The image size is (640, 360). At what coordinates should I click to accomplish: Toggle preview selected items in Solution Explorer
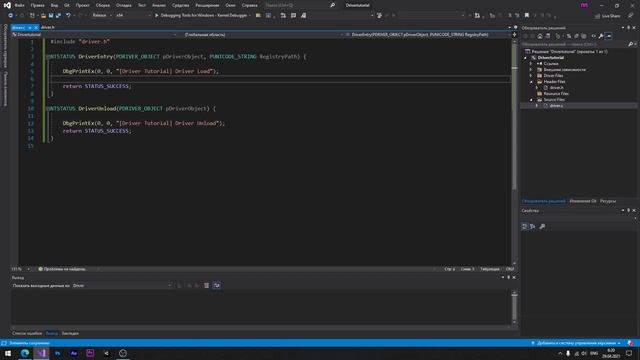609,36
